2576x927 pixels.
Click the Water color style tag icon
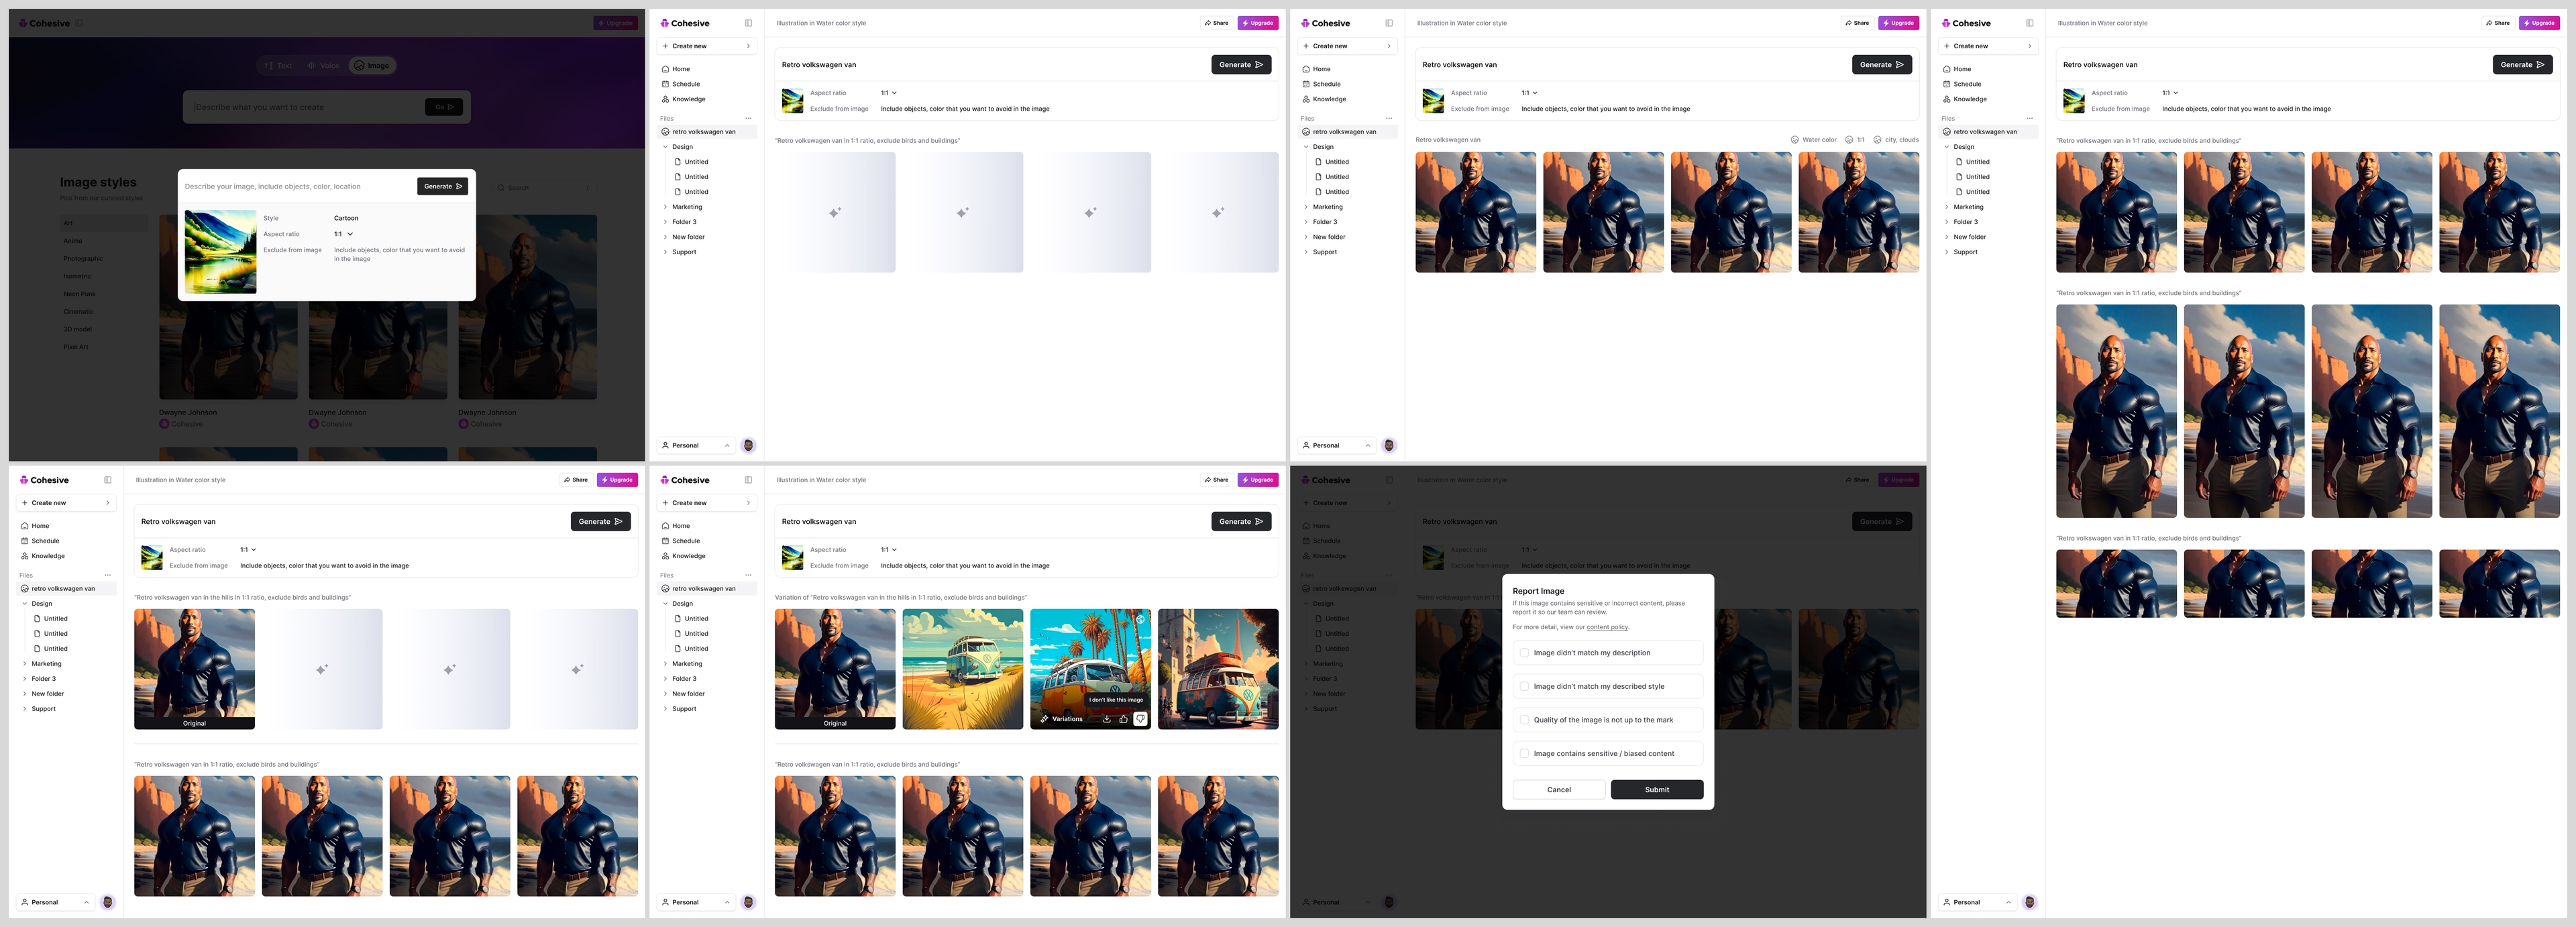pos(1794,140)
